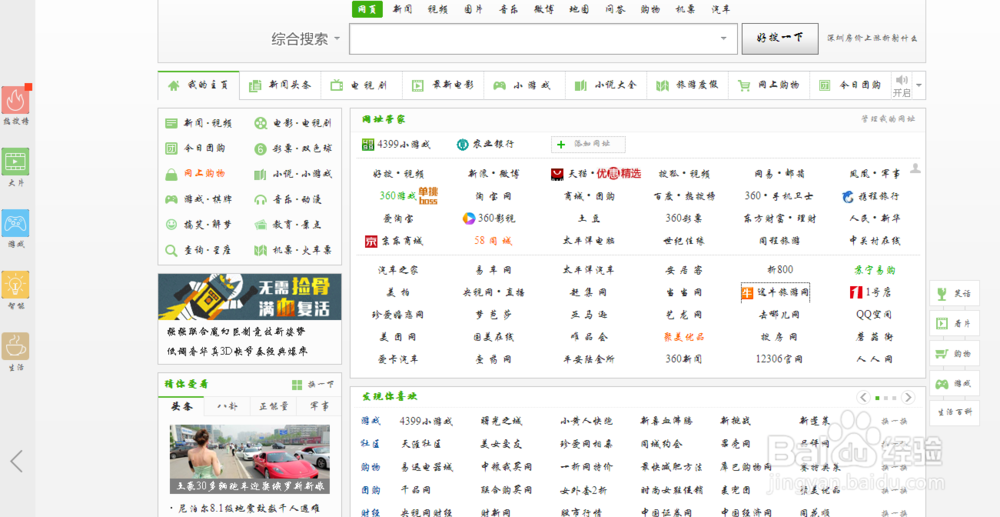The image size is (1000, 517).
Task: Open the 聚美优品 link
Action: pyautogui.click(x=684, y=337)
